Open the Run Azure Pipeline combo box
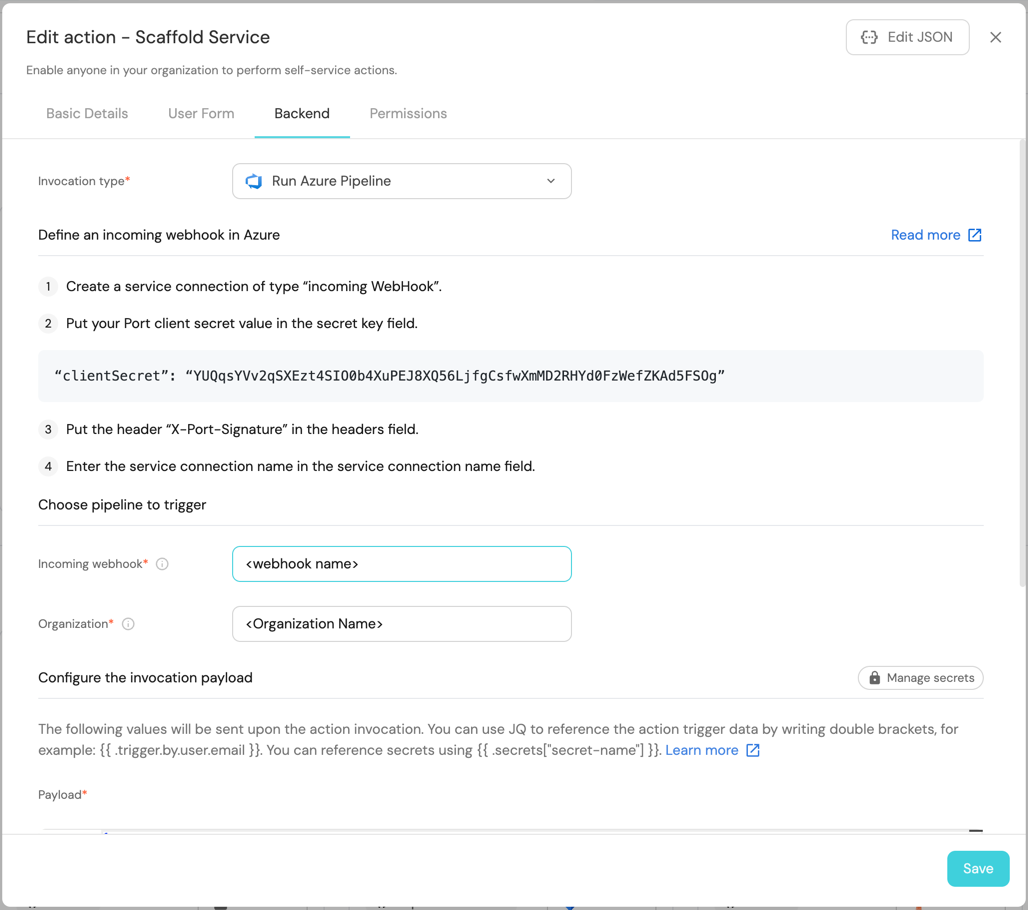The image size is (1028, 910). (x=401, y=181)
